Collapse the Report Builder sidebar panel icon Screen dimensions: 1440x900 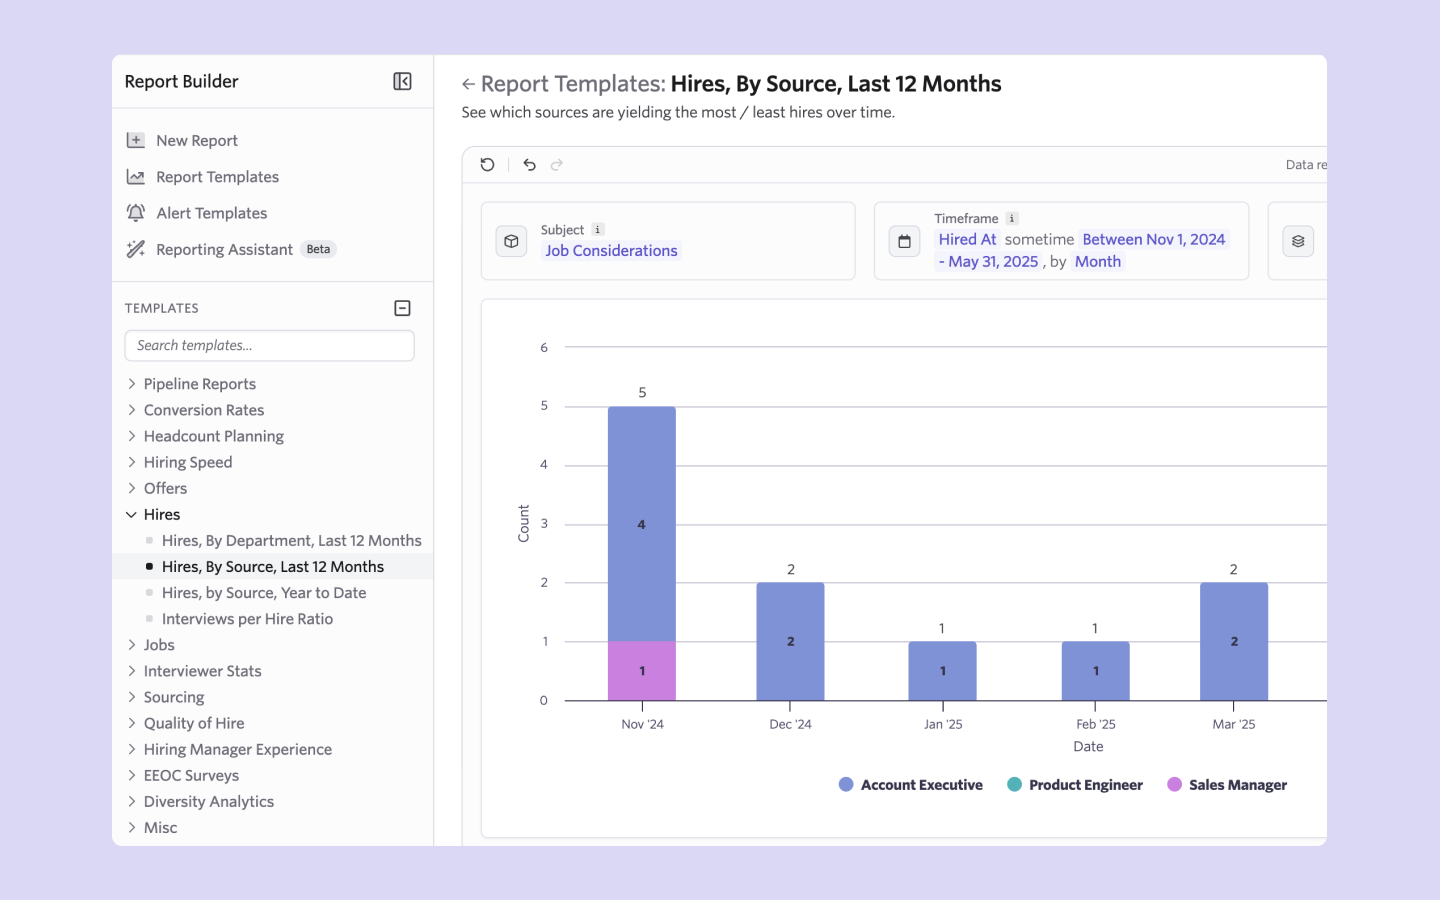pyautogui.click(x=402, y=82)
